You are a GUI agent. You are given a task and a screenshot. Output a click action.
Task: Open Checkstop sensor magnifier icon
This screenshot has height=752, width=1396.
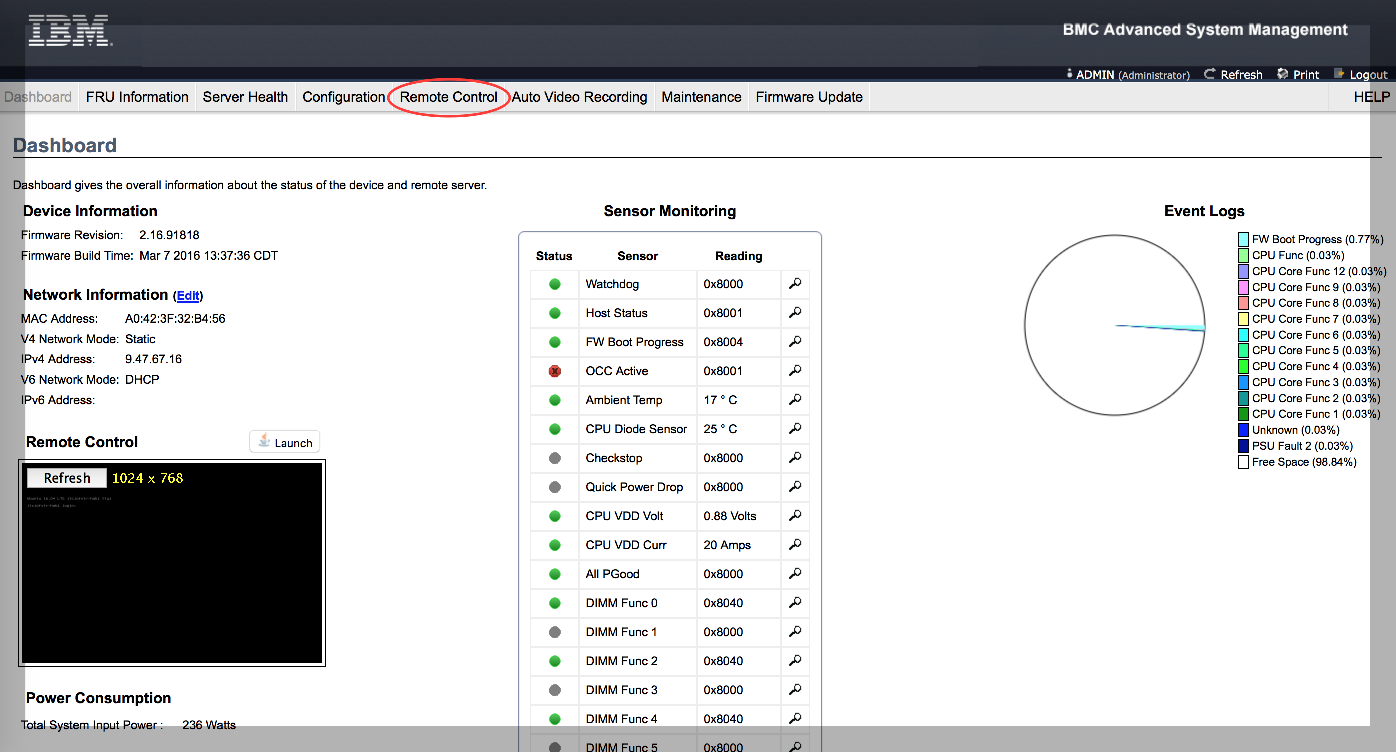795,458
